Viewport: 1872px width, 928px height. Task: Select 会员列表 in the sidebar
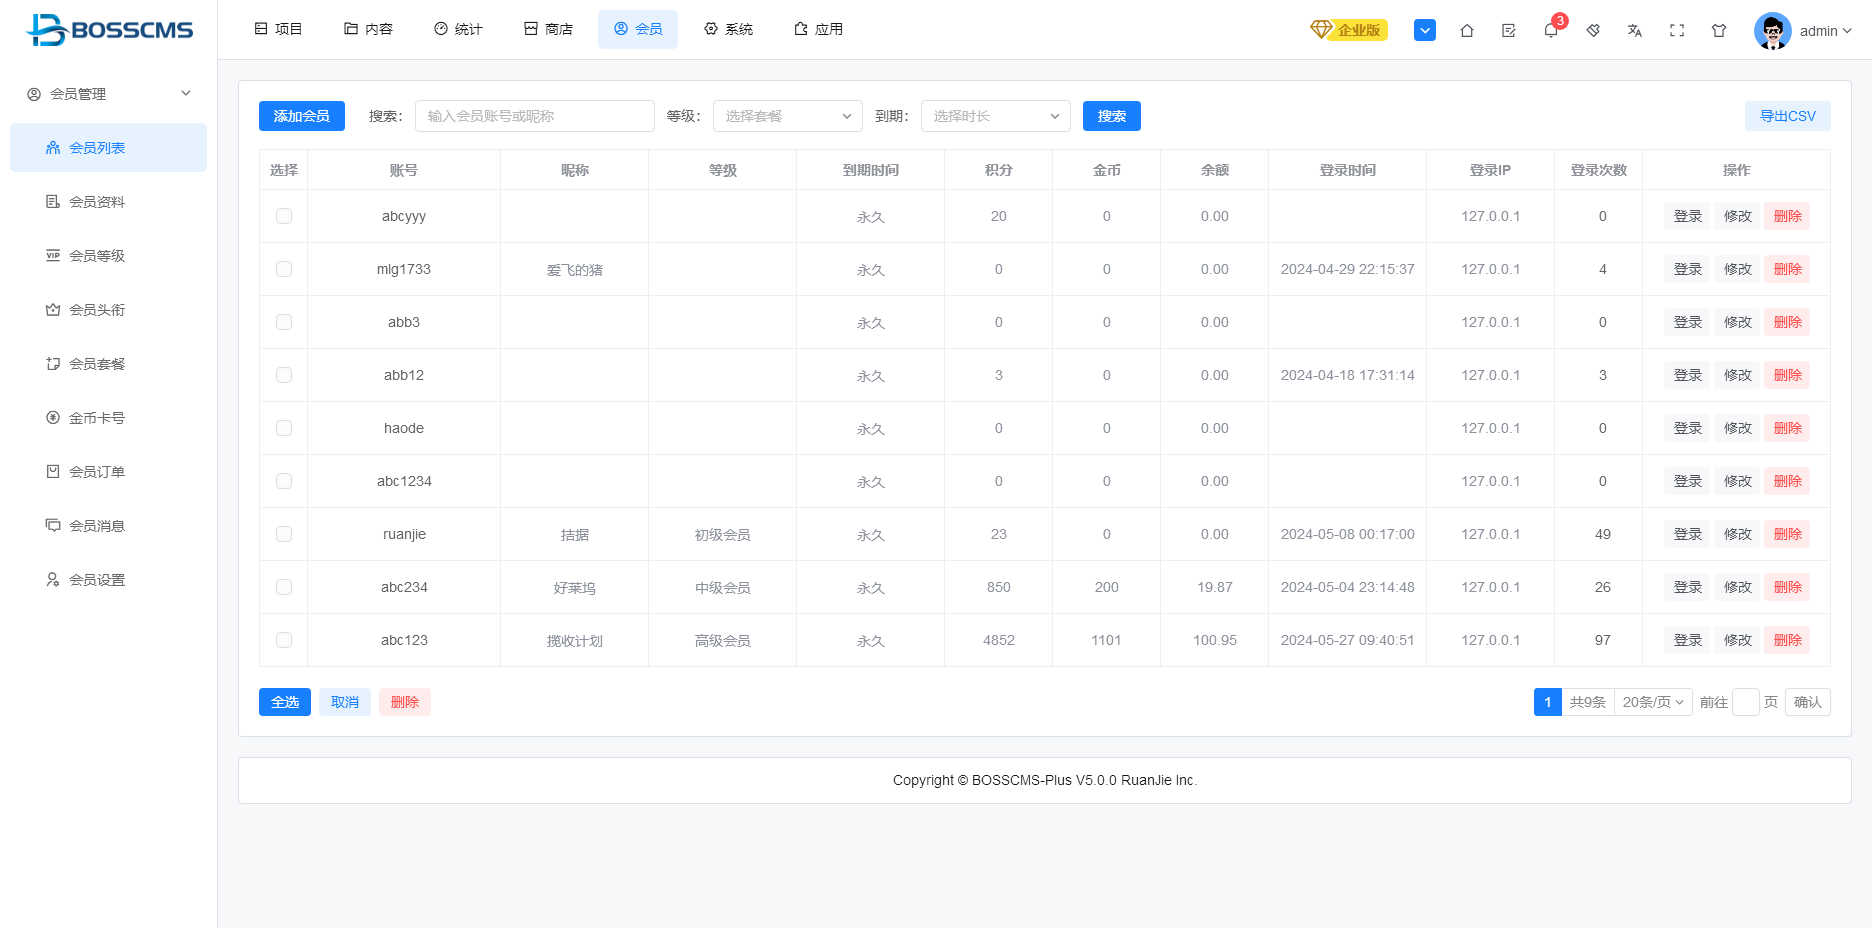coord(108,147)
